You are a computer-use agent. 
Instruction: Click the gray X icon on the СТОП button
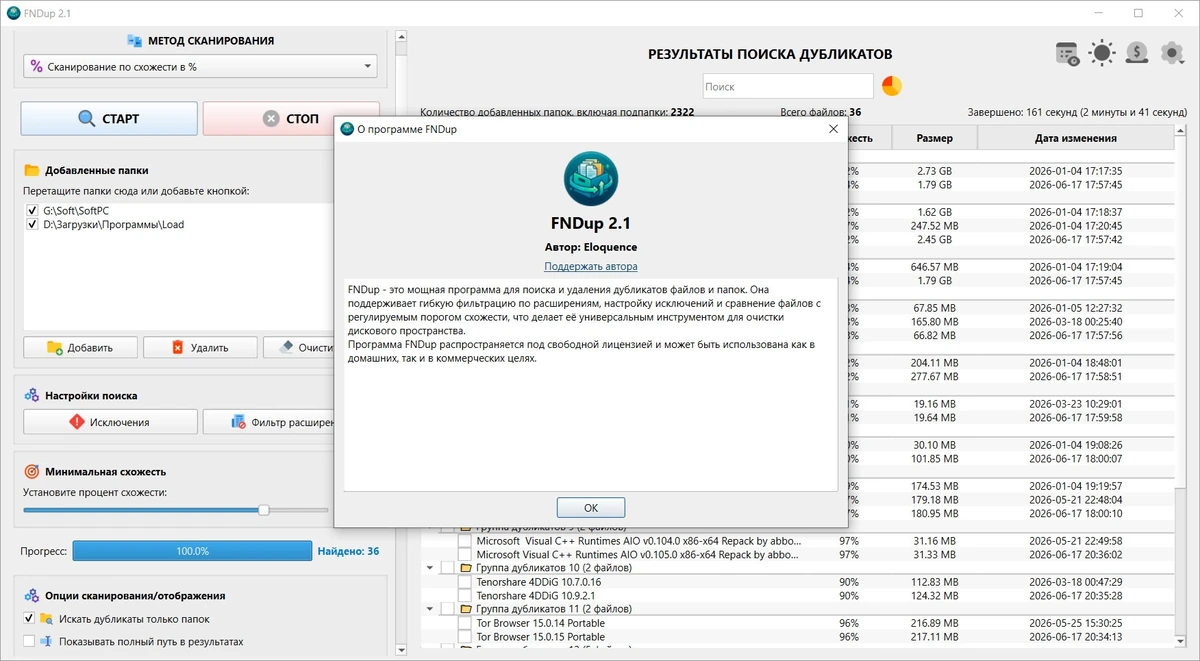[x=271, y=119]
